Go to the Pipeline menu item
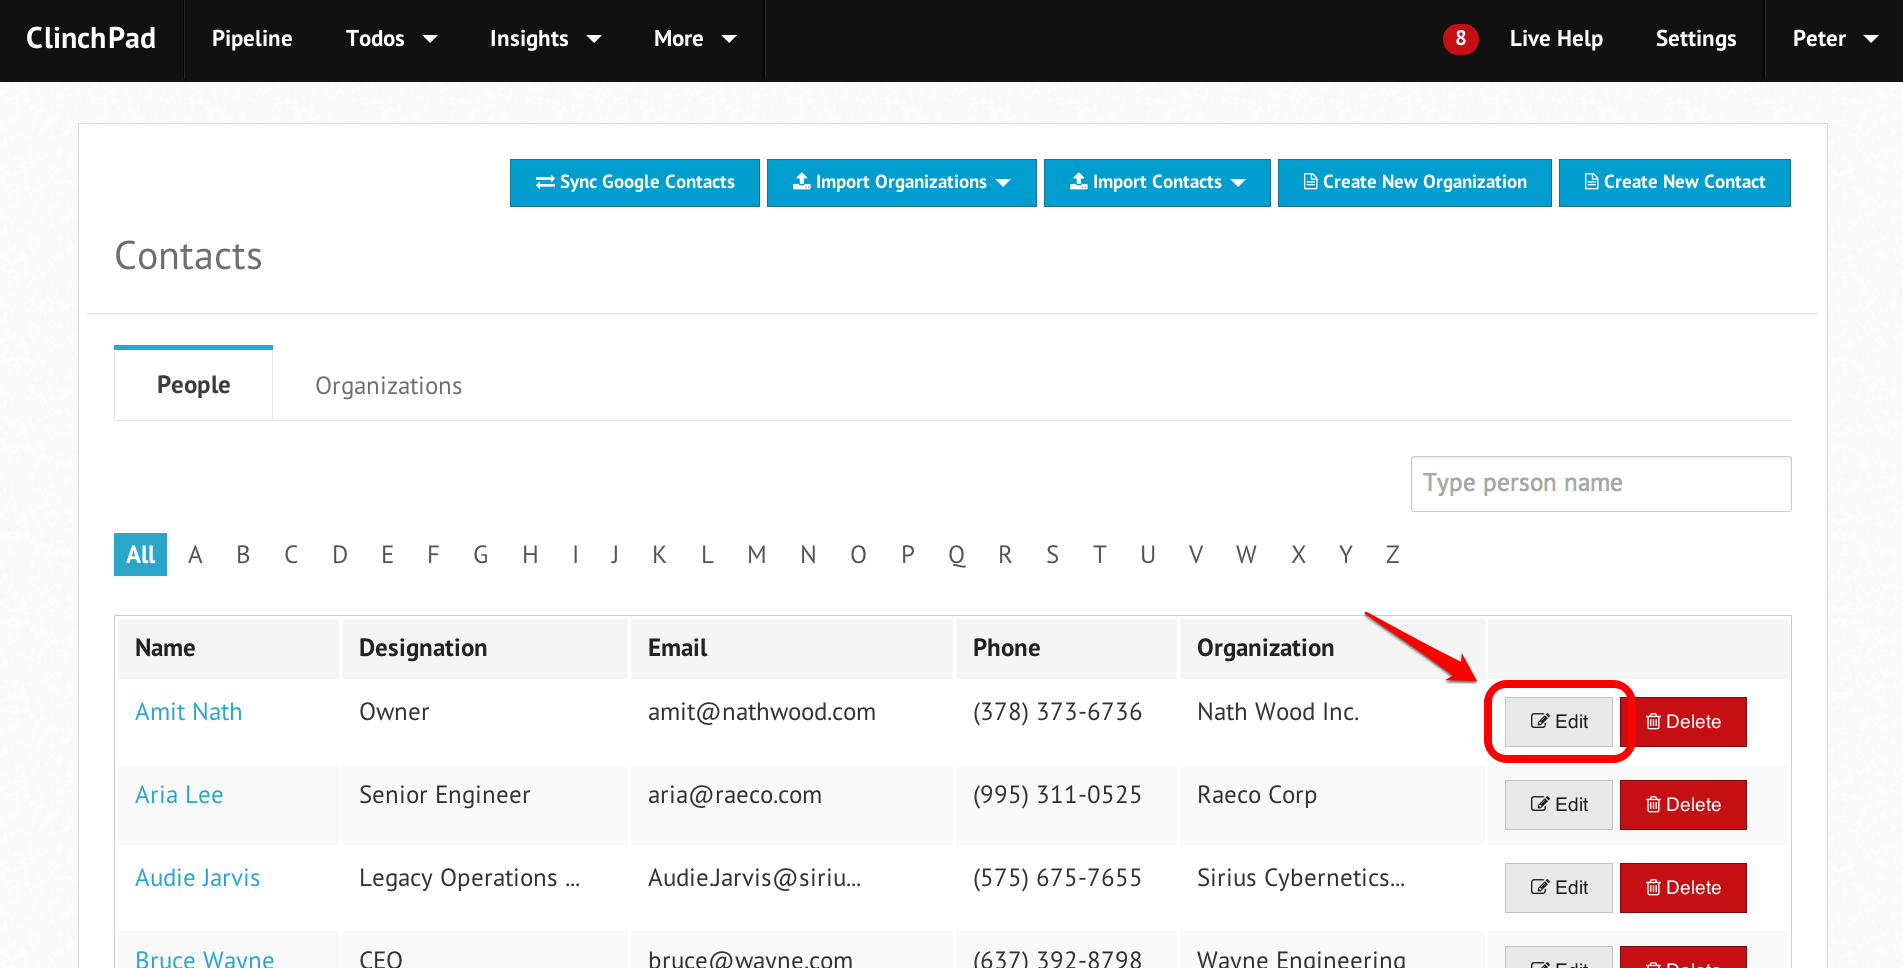Screen dimensions: 1903x968 [x=252, y=39]
